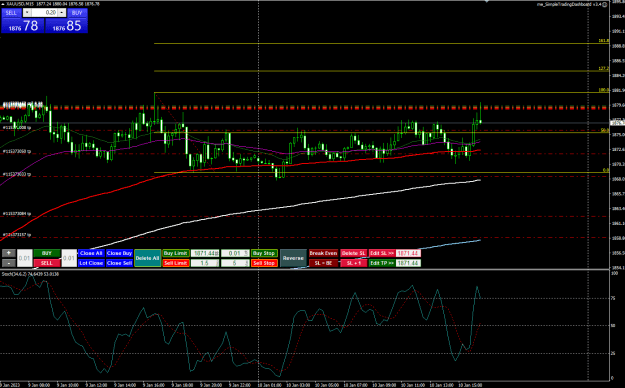The width and height of the screenshot is (625, 388).
Task: Click the 1871.44 field next to Edit SL
Action: pyautogui.click(x=408, y=253)
